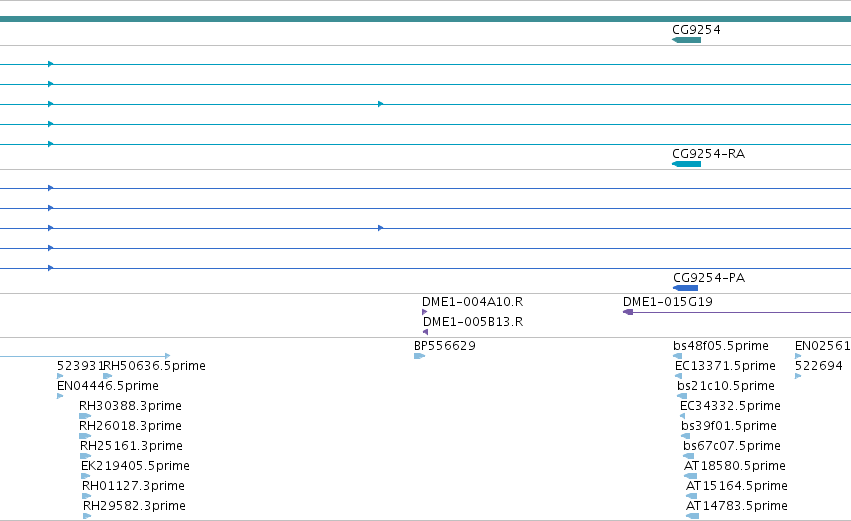
Task: Select the arrow glyph under AT18580.5prime
Action: [690, 476]
